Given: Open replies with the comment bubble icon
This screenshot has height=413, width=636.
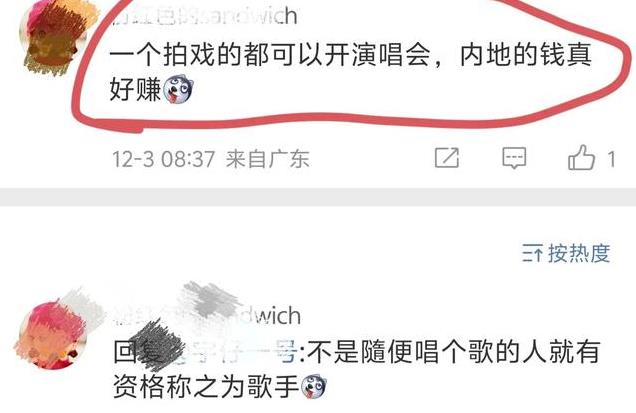Looking at the screenshot, I should (514, 158).
